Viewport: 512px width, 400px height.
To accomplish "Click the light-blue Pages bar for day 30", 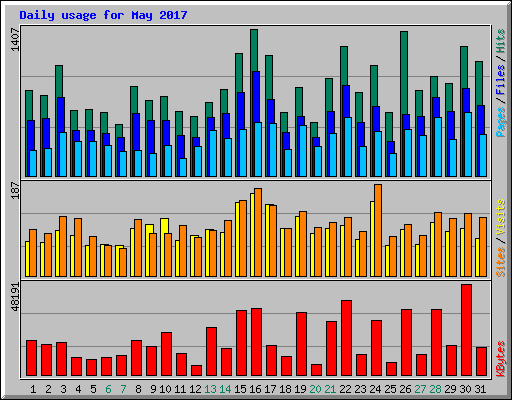I will tap(468, 144).
